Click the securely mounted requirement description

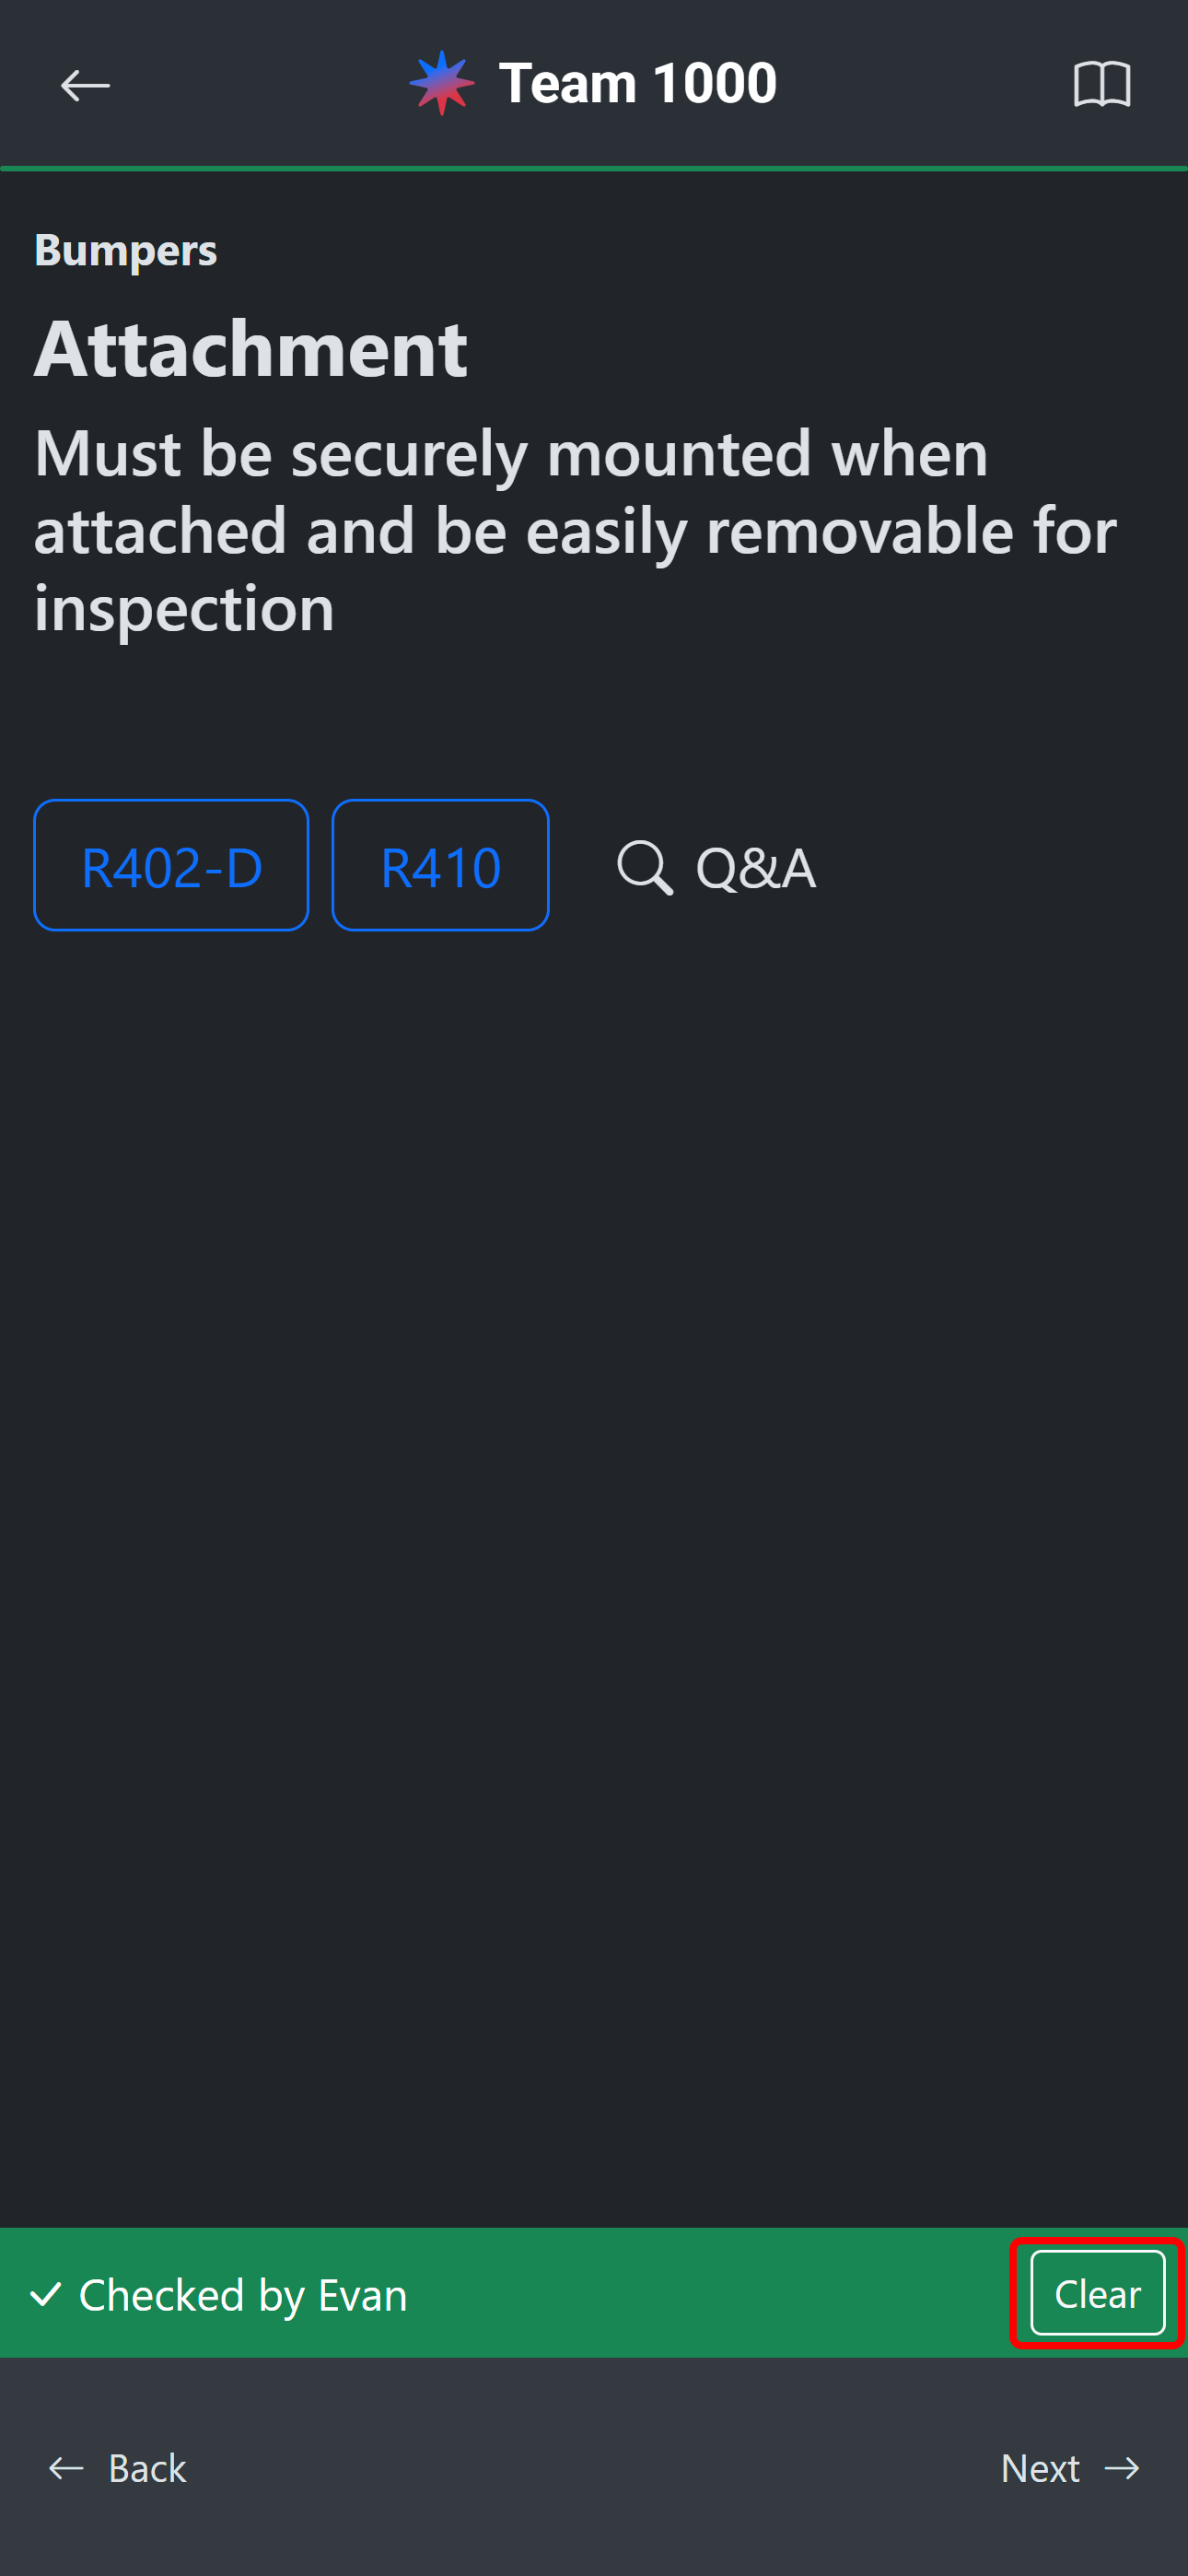click(575, 530)
